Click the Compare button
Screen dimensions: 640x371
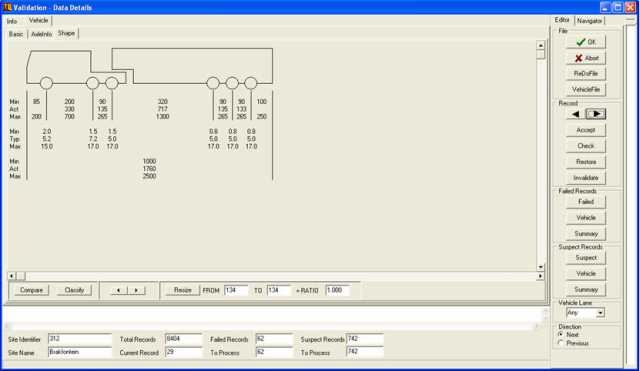click(31, 290)
